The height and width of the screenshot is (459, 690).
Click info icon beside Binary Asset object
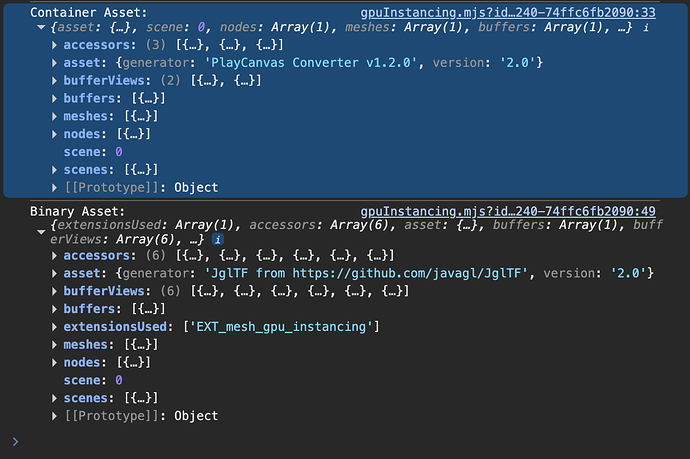point(215,240)
